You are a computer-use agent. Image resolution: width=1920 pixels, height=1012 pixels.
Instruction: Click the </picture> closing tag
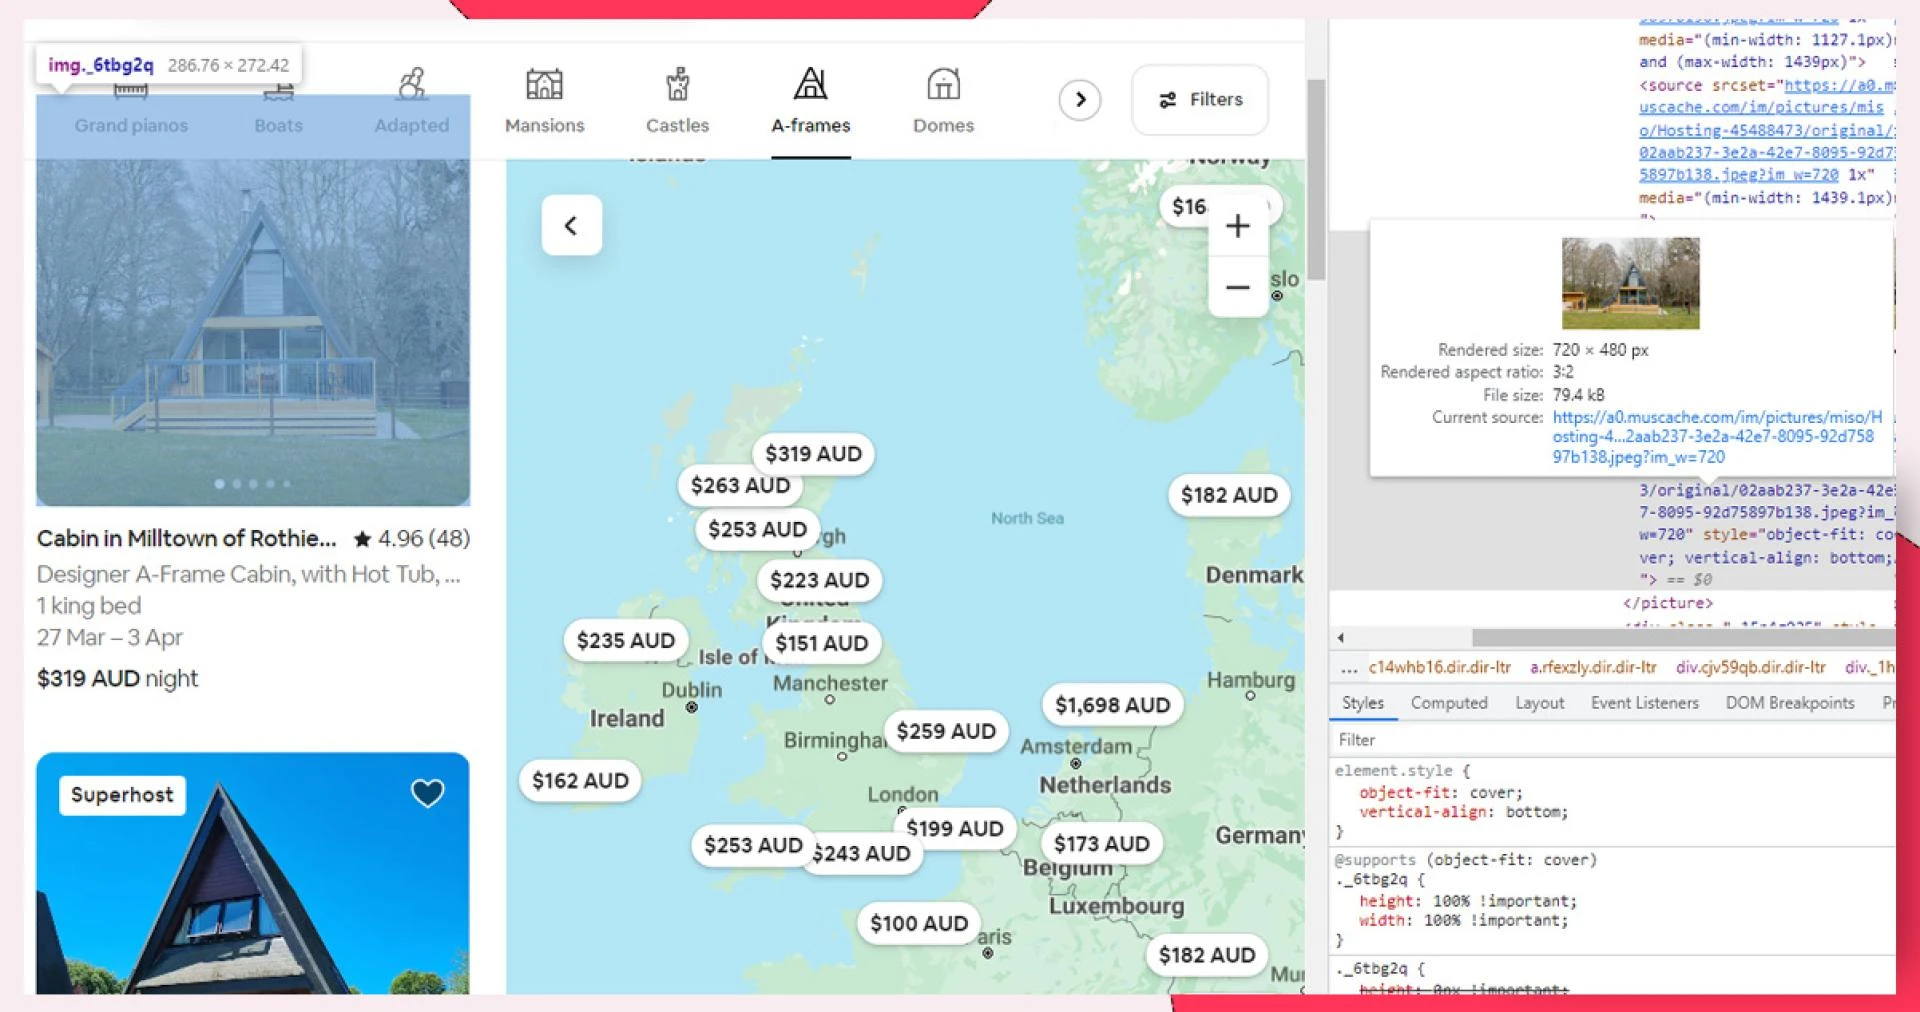[x=1667, y=603]
